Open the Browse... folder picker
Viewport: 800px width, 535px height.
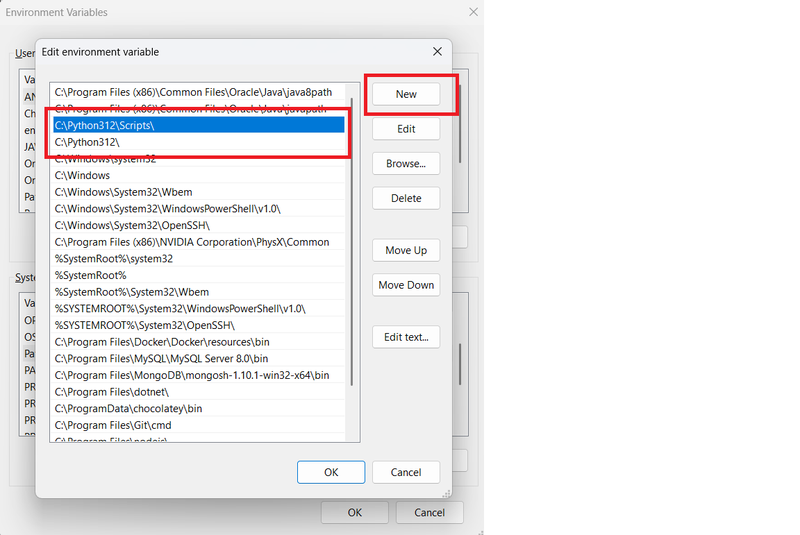pos(406,164)
